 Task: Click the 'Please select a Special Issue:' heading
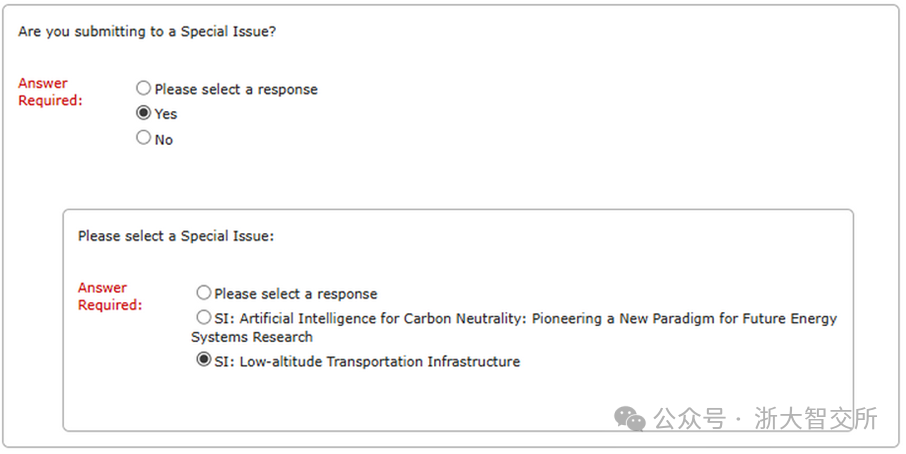[x=176, y=237]
